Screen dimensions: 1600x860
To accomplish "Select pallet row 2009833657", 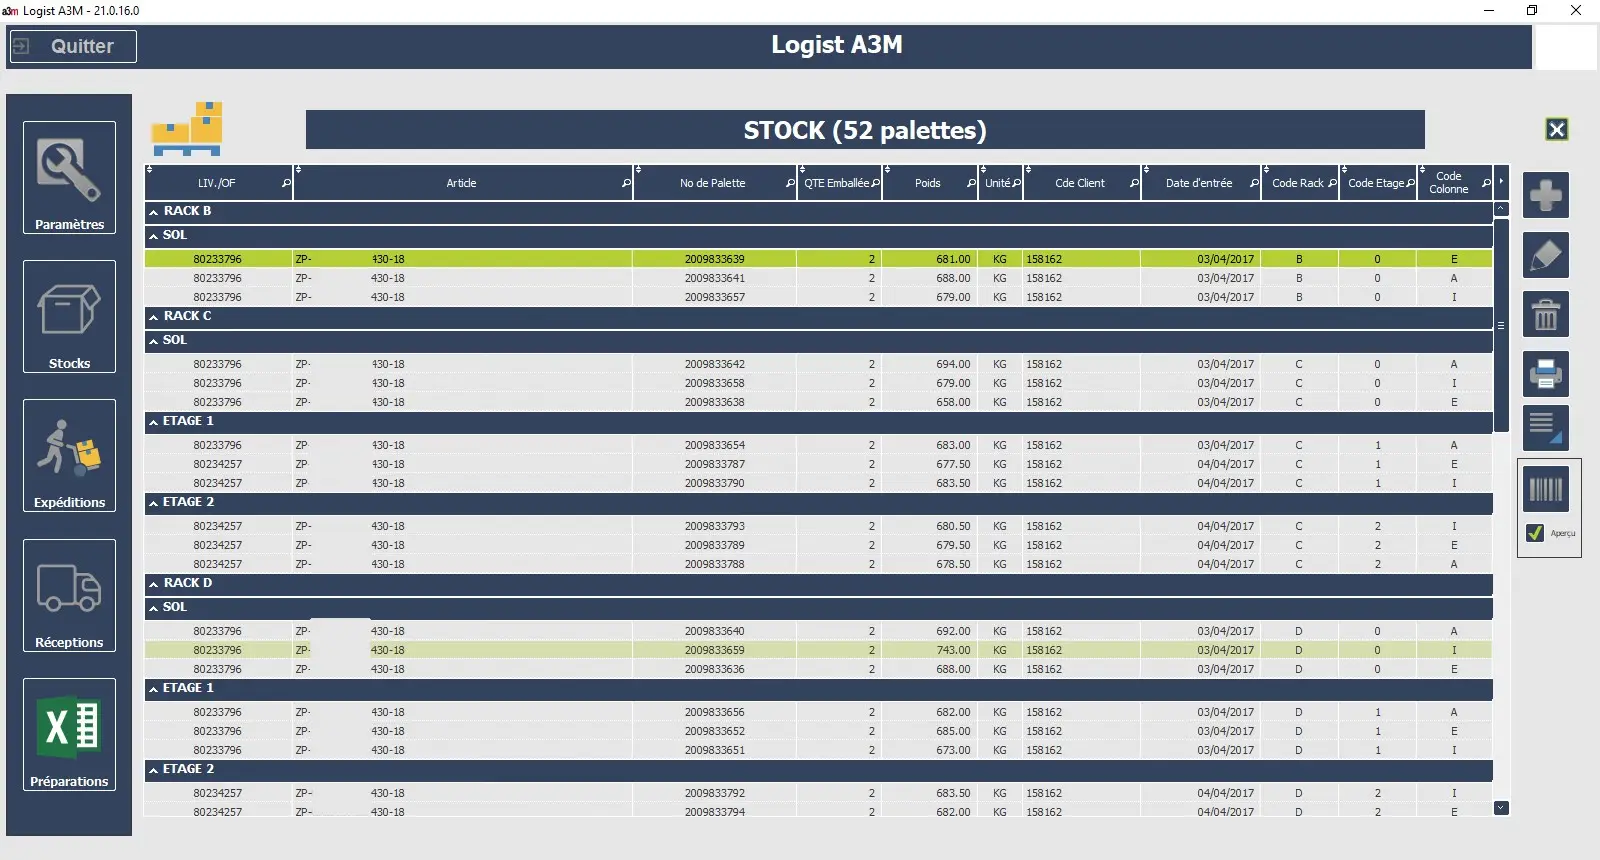I will [x=818, y=297].
